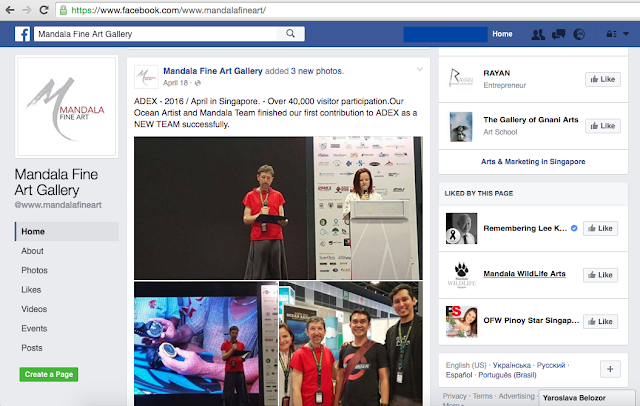Open the 3 new photos link
640x406 pixels.
tap(317, 71)
